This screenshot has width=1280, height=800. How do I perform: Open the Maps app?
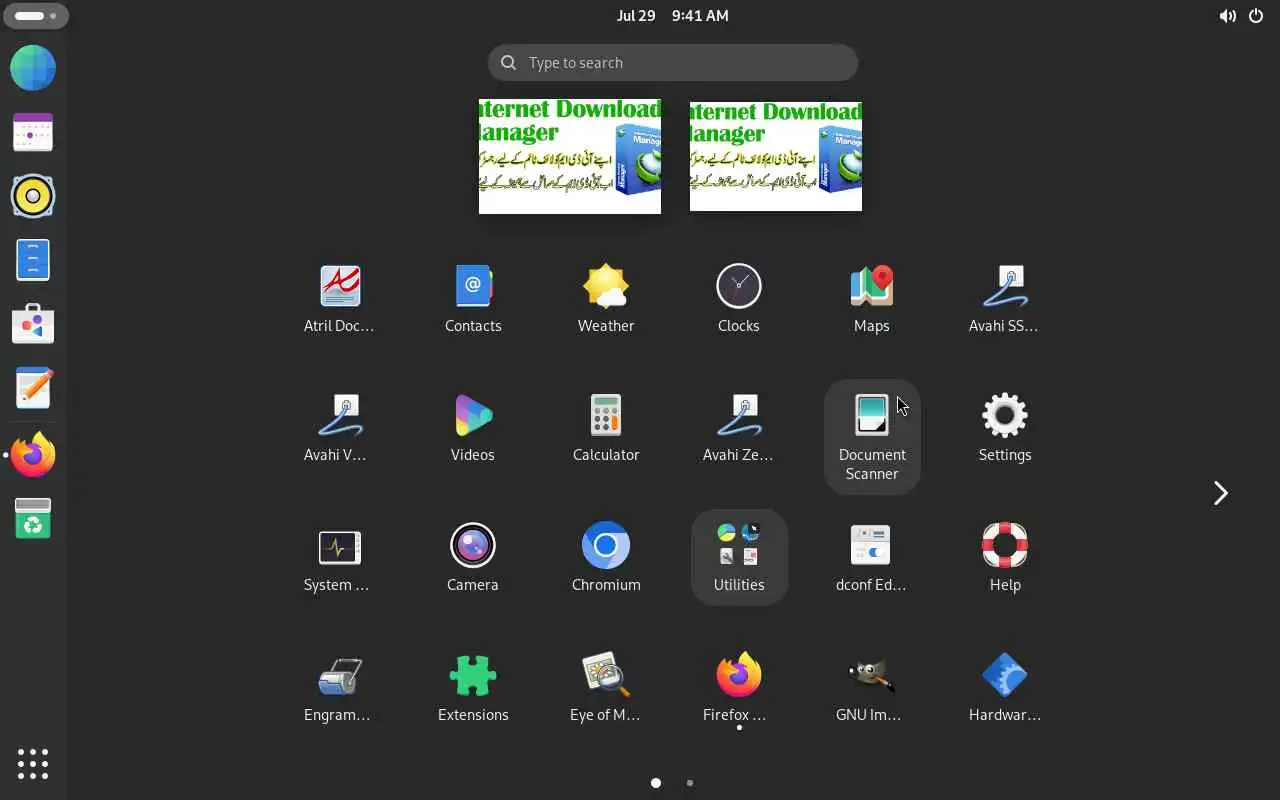pyautogui.click(x=872, y=297)
